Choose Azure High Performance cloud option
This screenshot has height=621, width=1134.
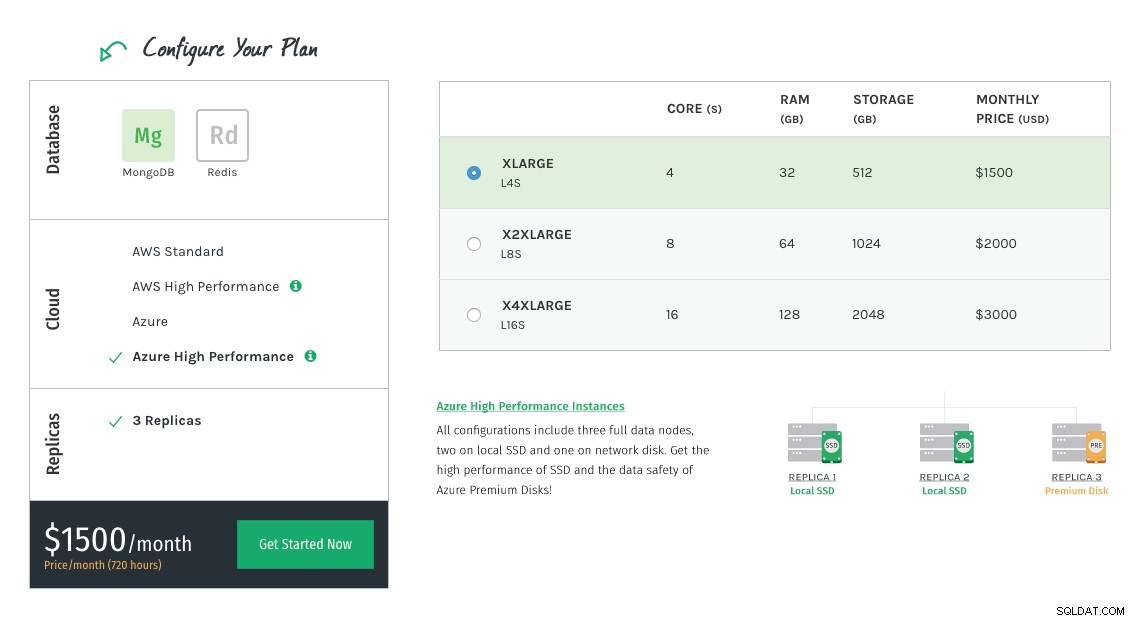213,356
